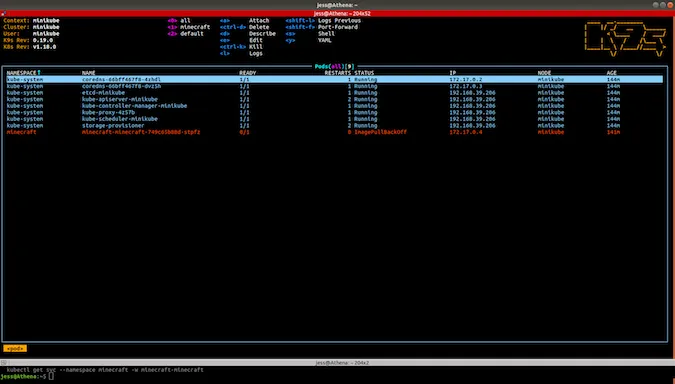This screenshot has height=384, width=675.
Task: Click the User: minikube info line
Action: point(31,34)
